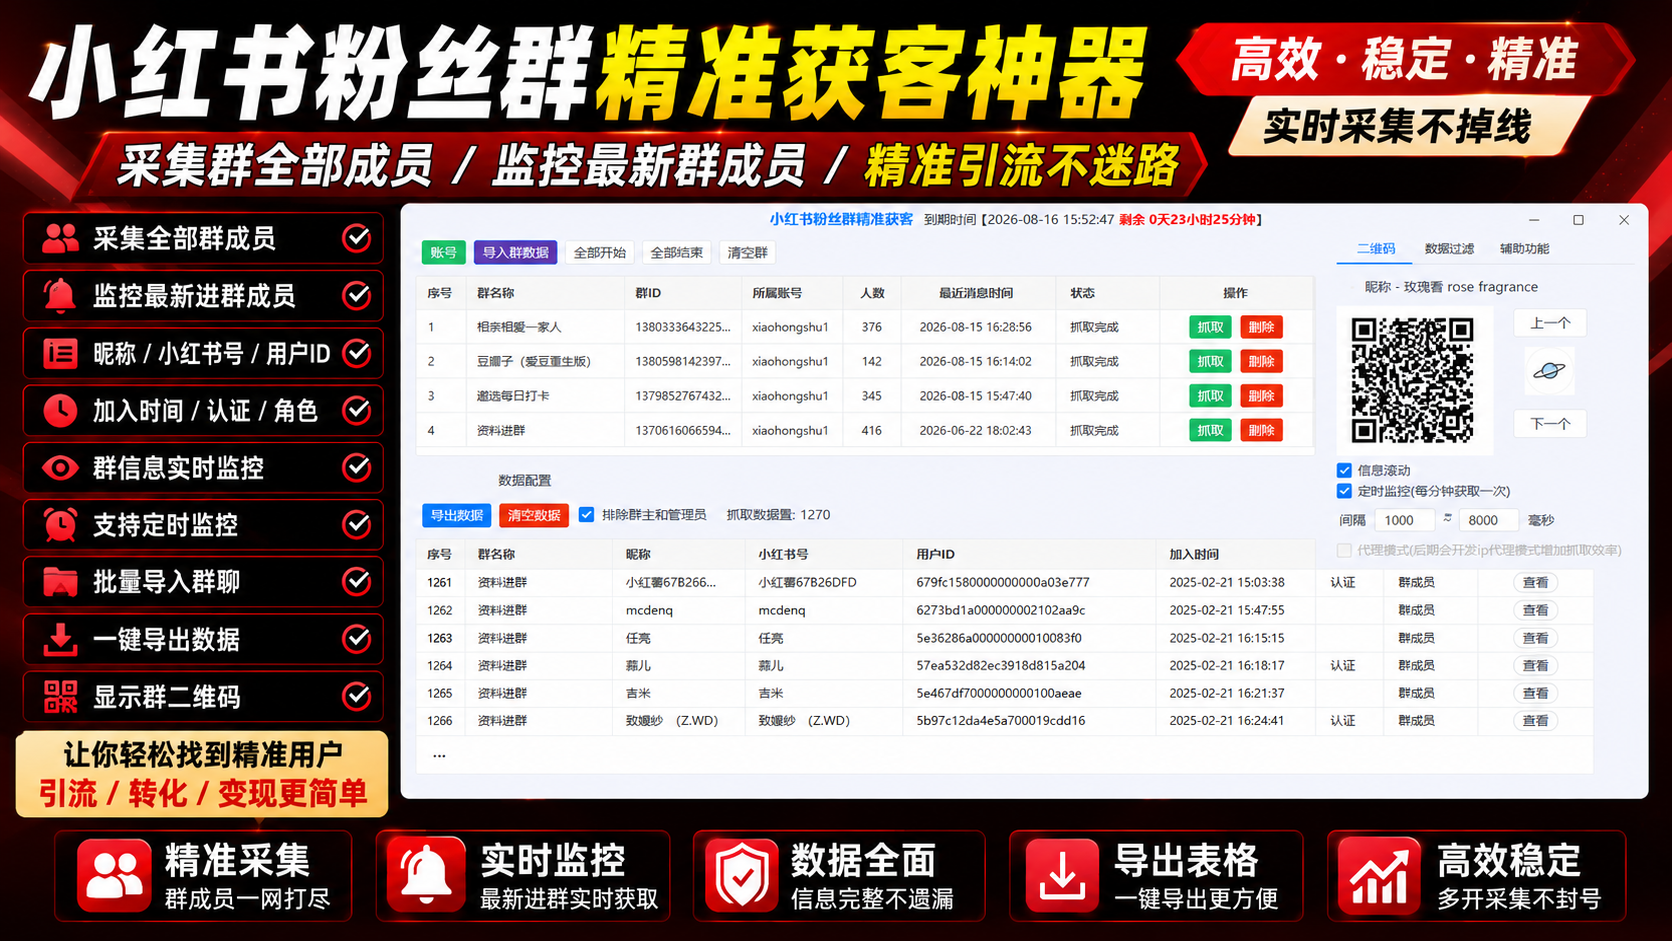Image resolution: width=1672 pixels, height=941 pixels.
Task: Click 抓取 for group 相亲相爱一家人
Action: click(1210, 327)
